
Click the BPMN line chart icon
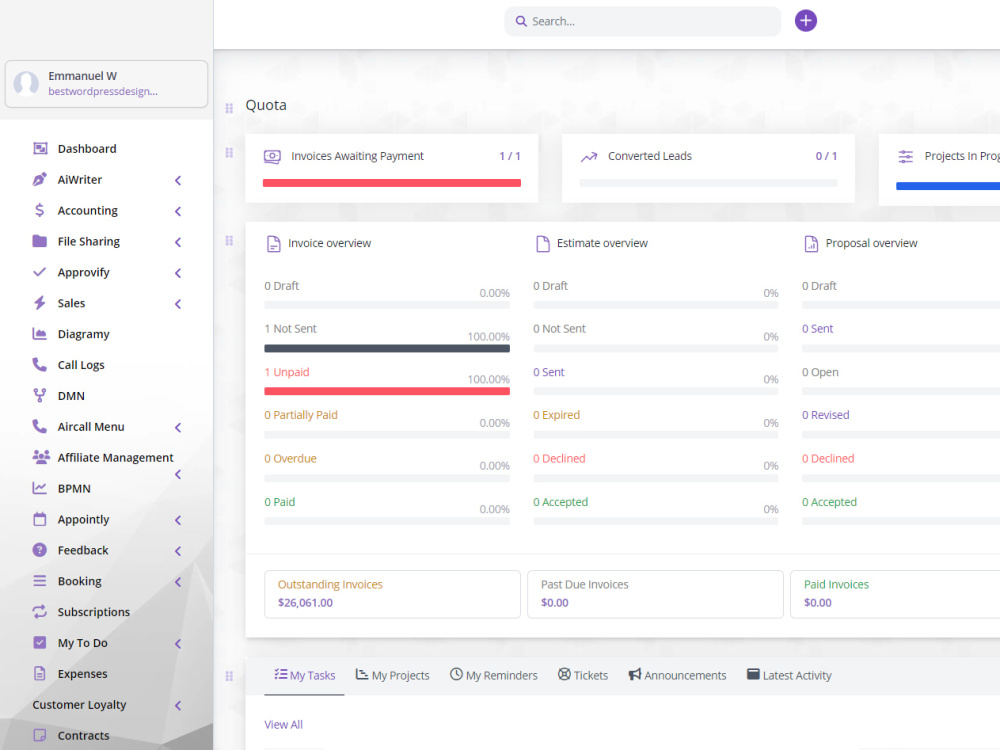pyautogui.click(x=40, y=488)
